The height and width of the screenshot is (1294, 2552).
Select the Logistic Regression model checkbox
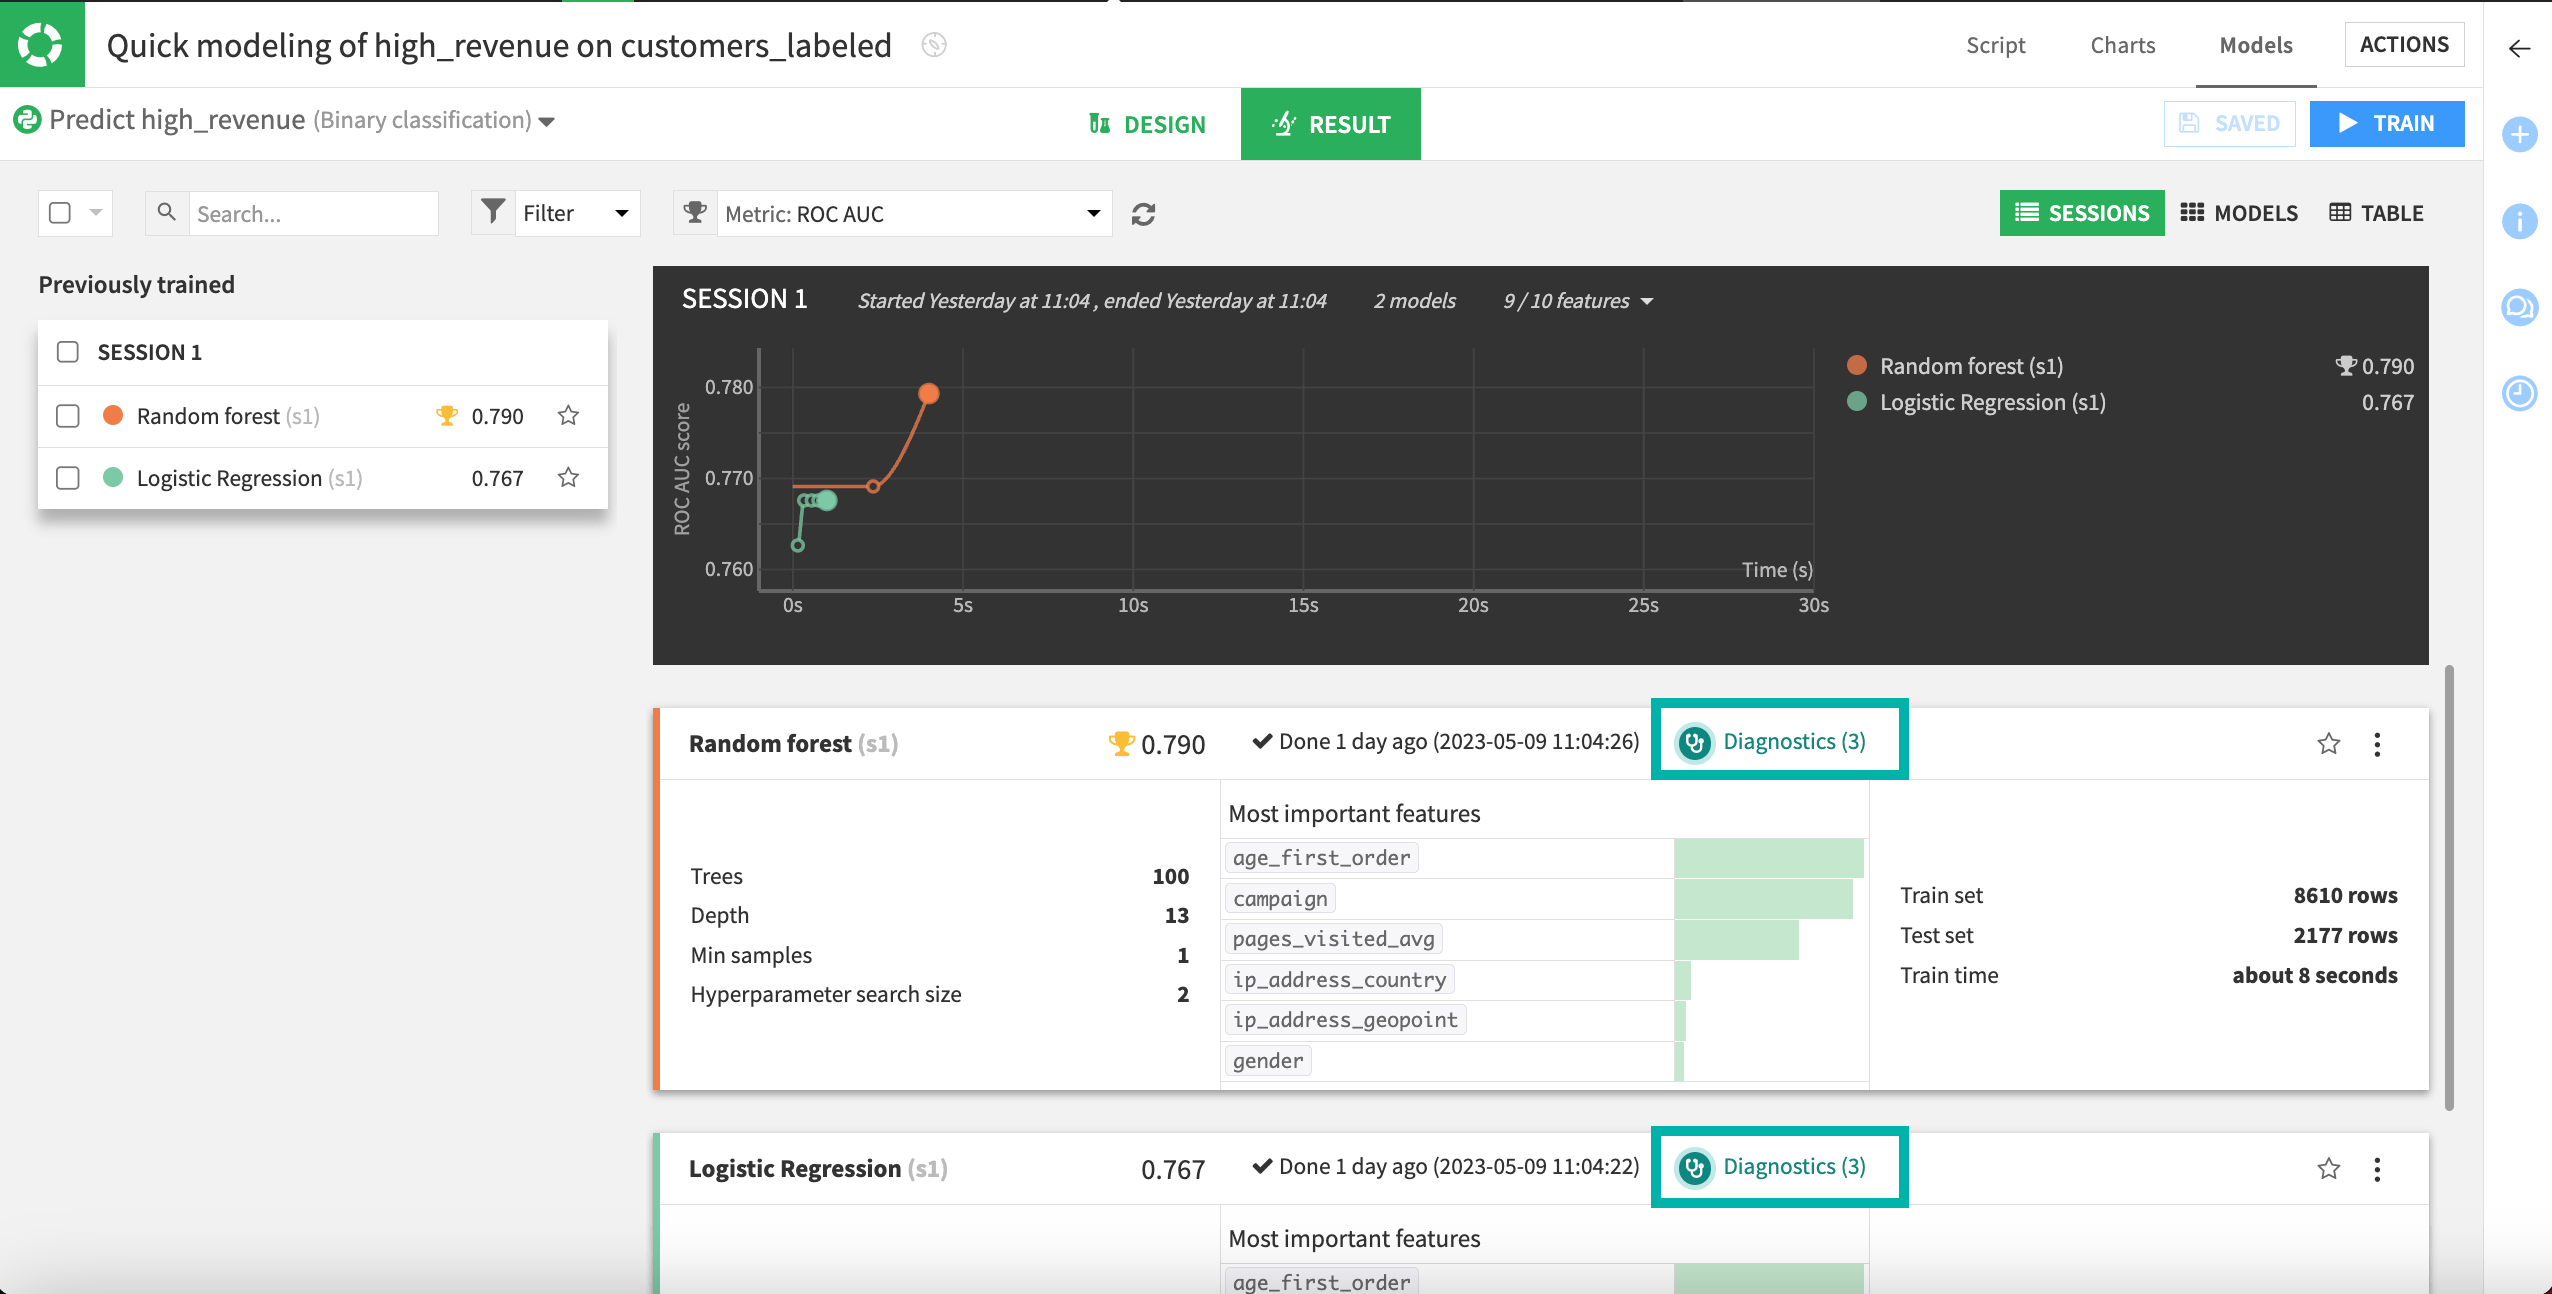pos(67,477)
